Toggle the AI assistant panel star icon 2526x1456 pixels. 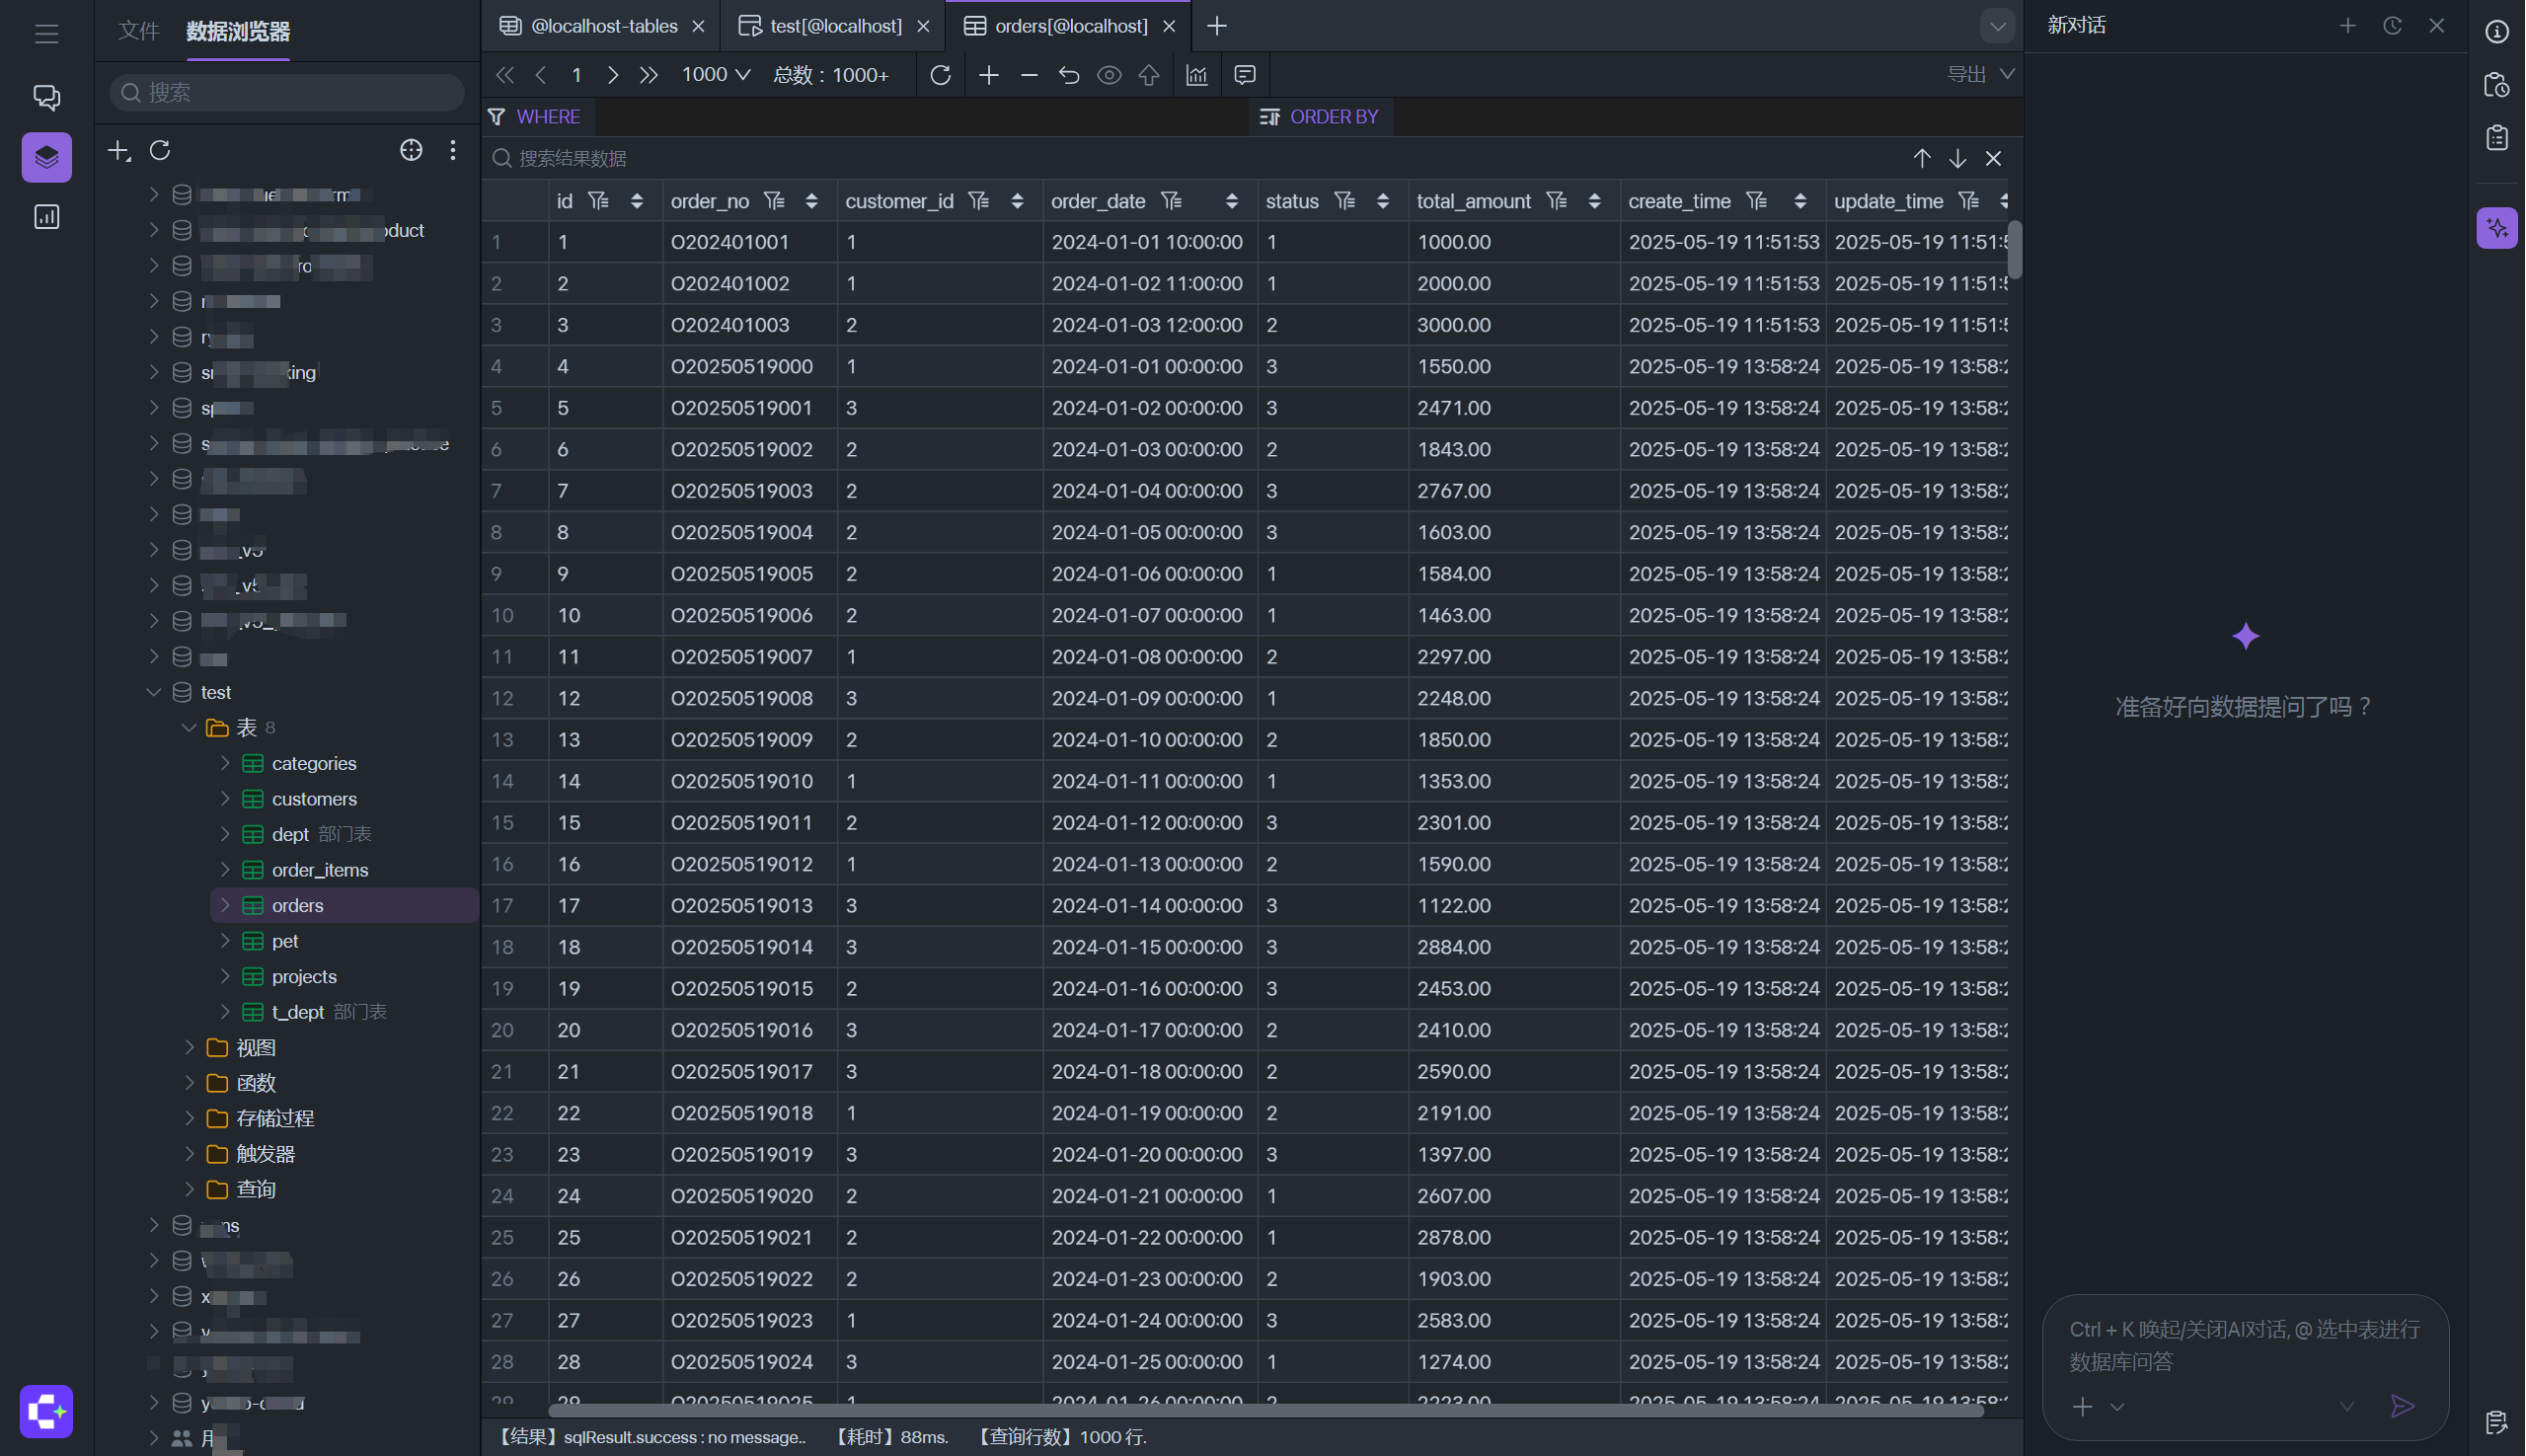(2497, 228)
